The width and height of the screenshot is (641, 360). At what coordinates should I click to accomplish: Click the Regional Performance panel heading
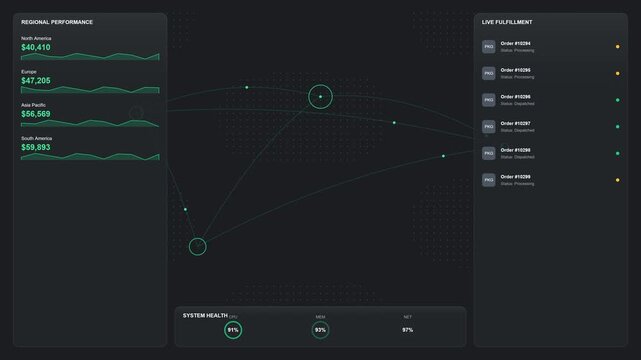point(57,22)
